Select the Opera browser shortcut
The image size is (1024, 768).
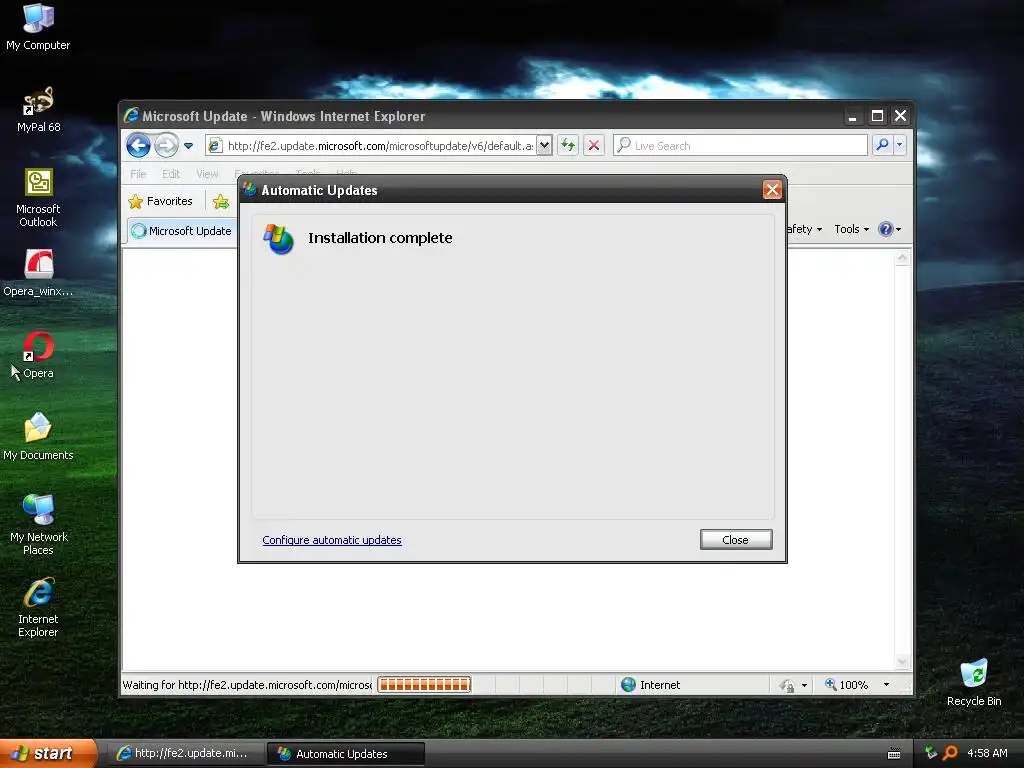pos(38,356)
